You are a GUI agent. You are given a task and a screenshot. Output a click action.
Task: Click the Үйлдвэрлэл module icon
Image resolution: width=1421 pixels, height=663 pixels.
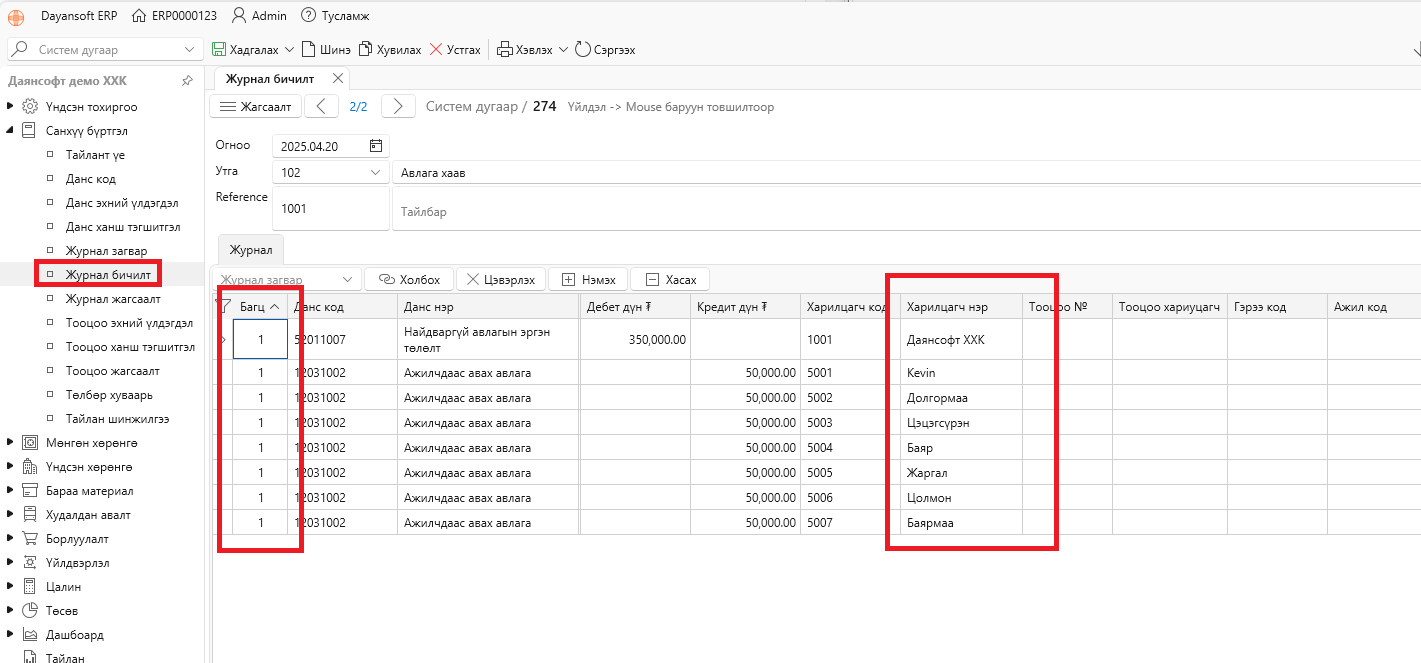click(x=31, y=562)
